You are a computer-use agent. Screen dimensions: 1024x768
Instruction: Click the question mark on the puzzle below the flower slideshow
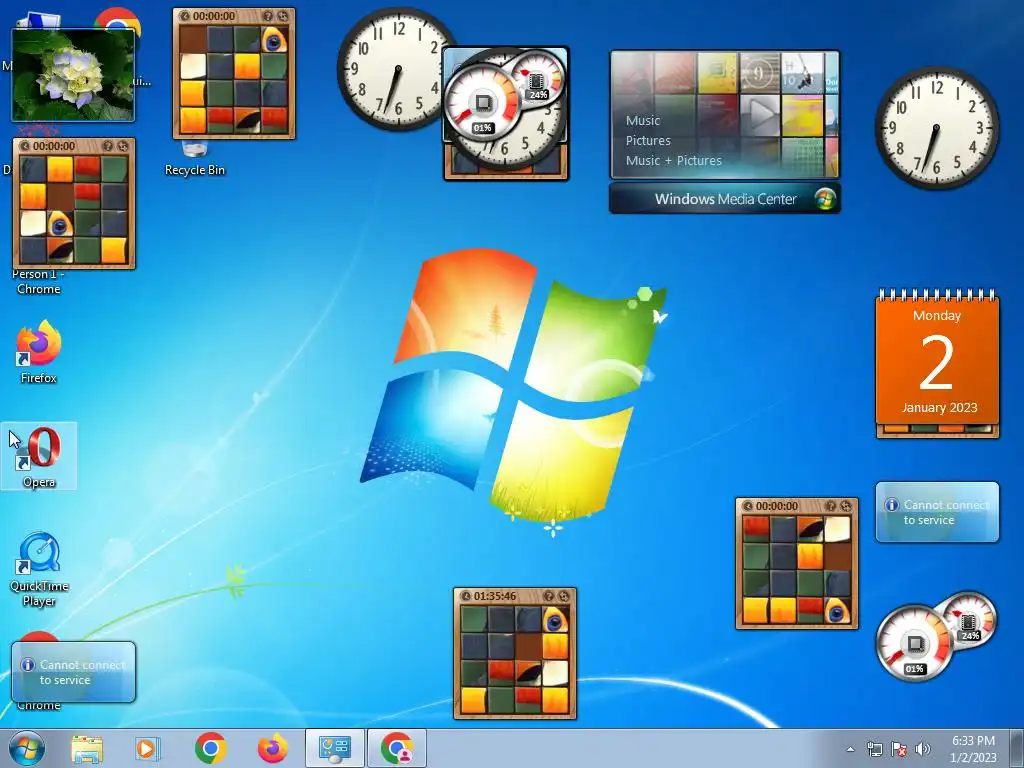pos(108,146)
